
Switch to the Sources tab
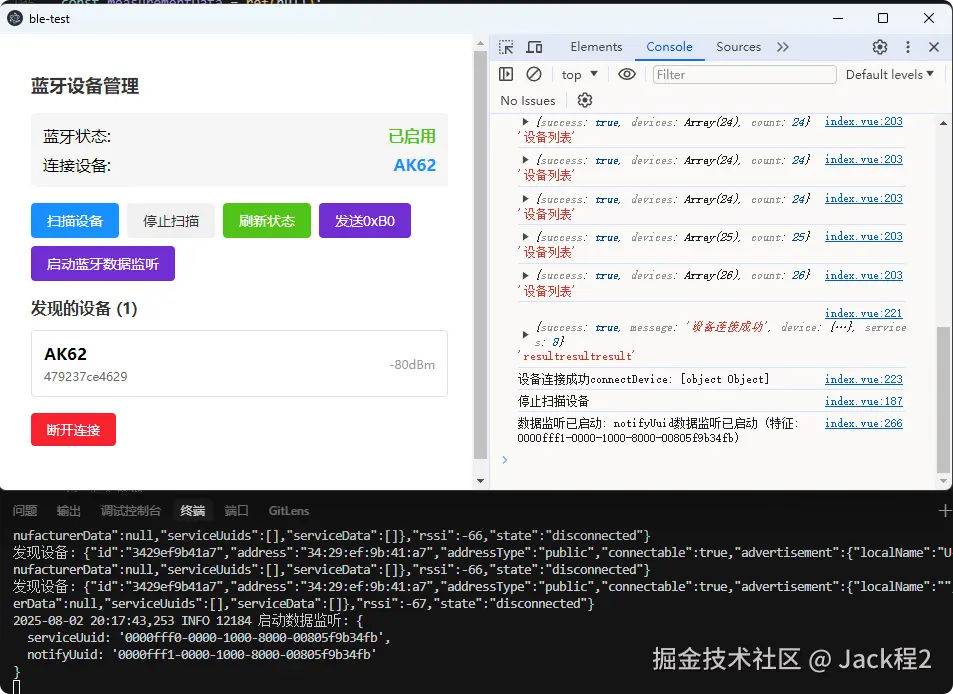click(738, 47)
